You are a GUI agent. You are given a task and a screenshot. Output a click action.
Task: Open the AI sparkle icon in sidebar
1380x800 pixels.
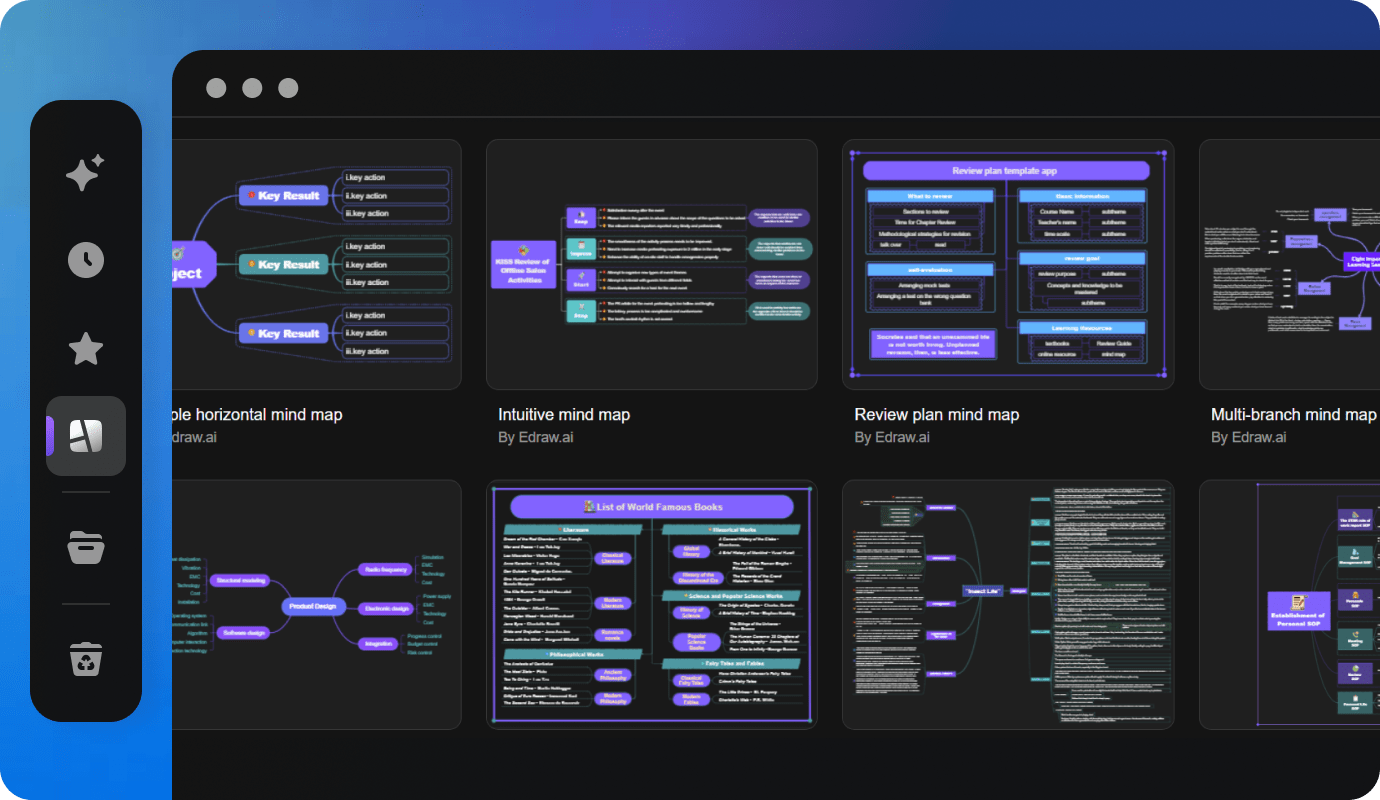pos(85,174)
